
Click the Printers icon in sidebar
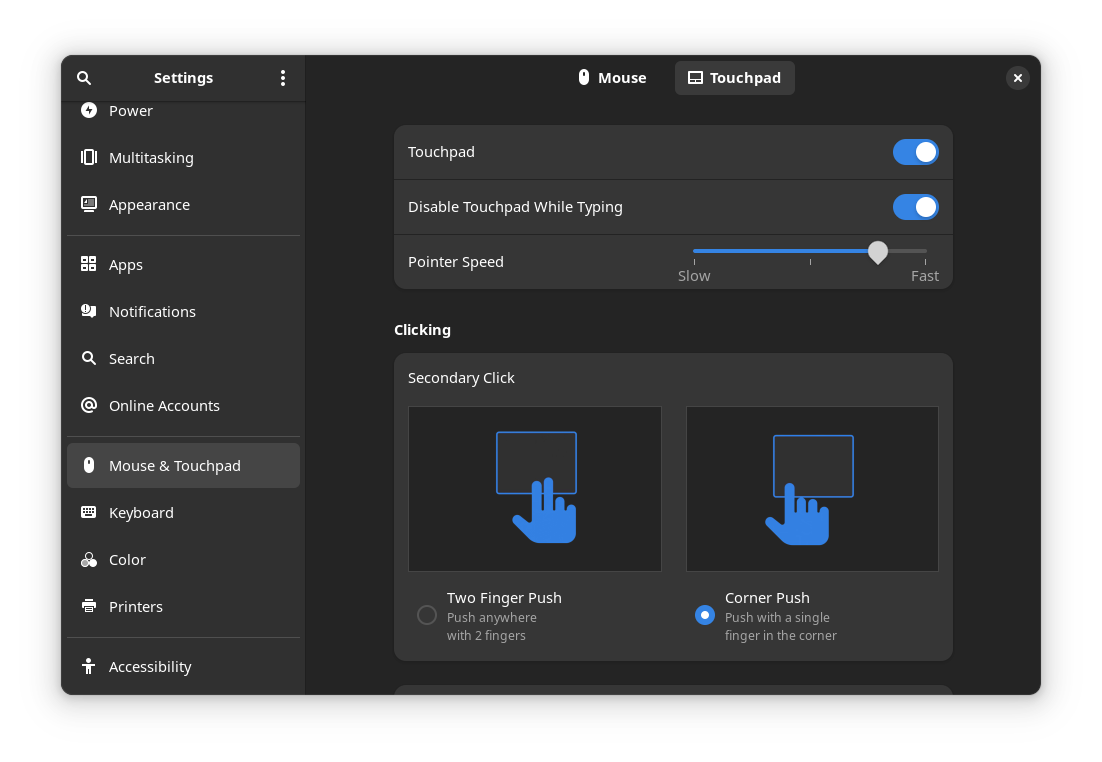(89, 606)
